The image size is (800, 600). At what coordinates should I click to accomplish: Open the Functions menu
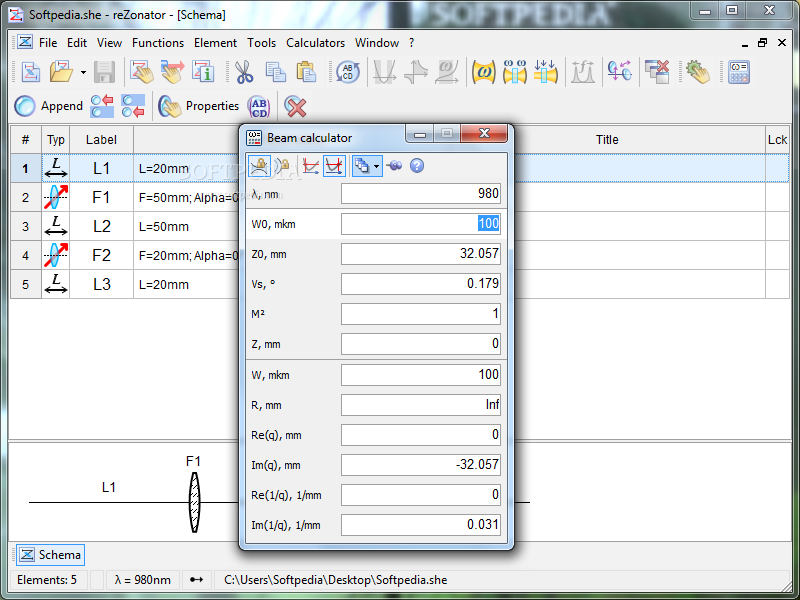158,43
